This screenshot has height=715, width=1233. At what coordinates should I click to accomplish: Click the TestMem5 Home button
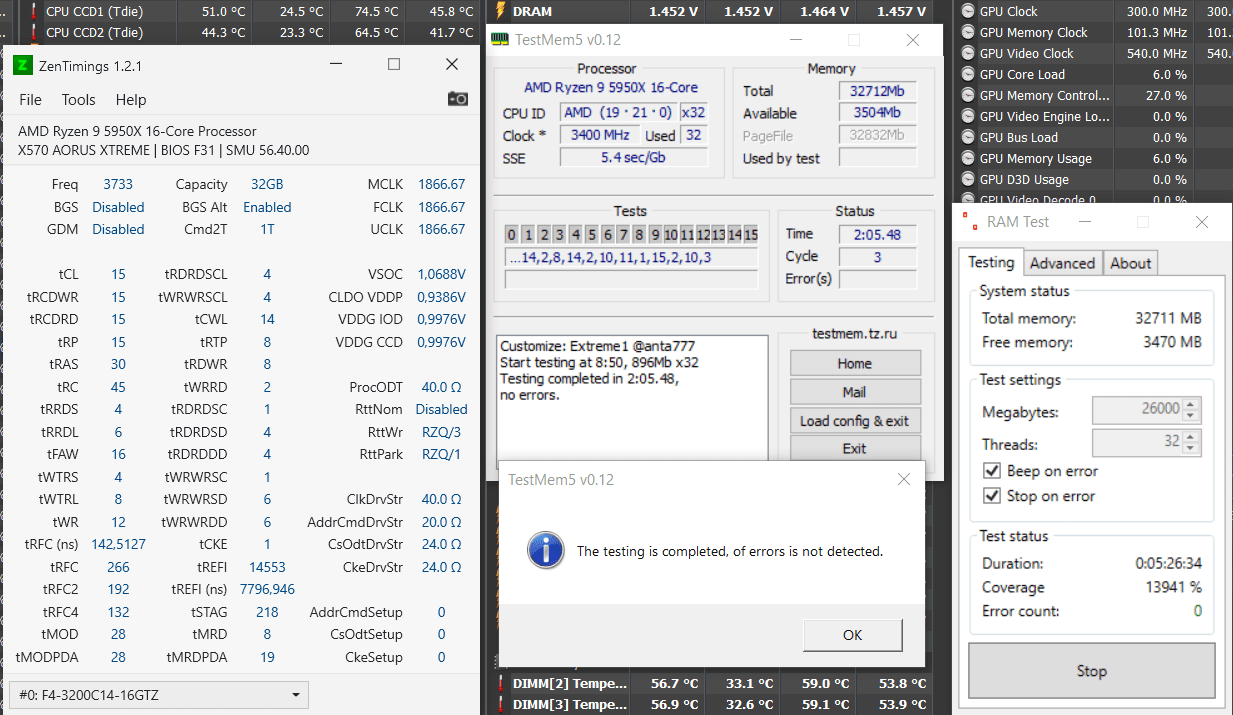[x=854, y=363]
